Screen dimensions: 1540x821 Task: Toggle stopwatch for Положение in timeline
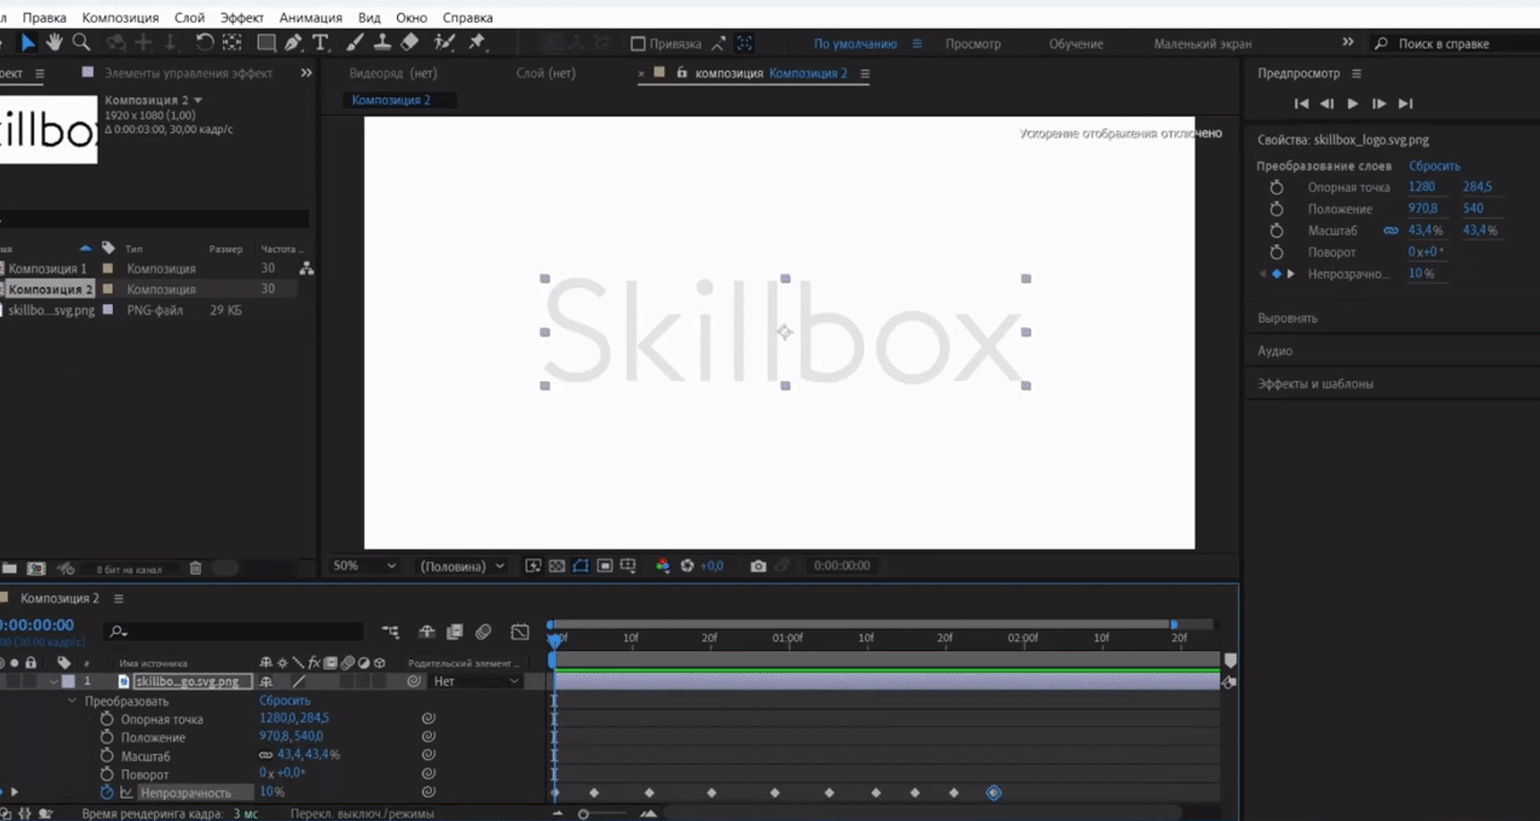pyautogui.click(x=107, y=737)
